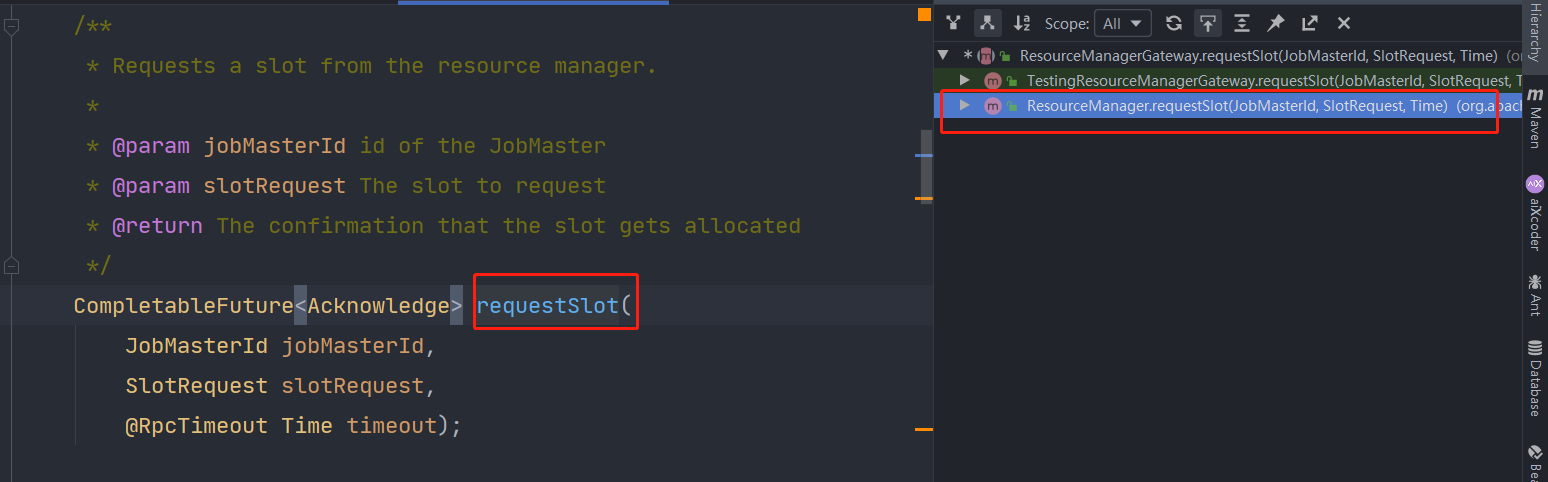Toggle autoscroll to source button

(1208, 23)
